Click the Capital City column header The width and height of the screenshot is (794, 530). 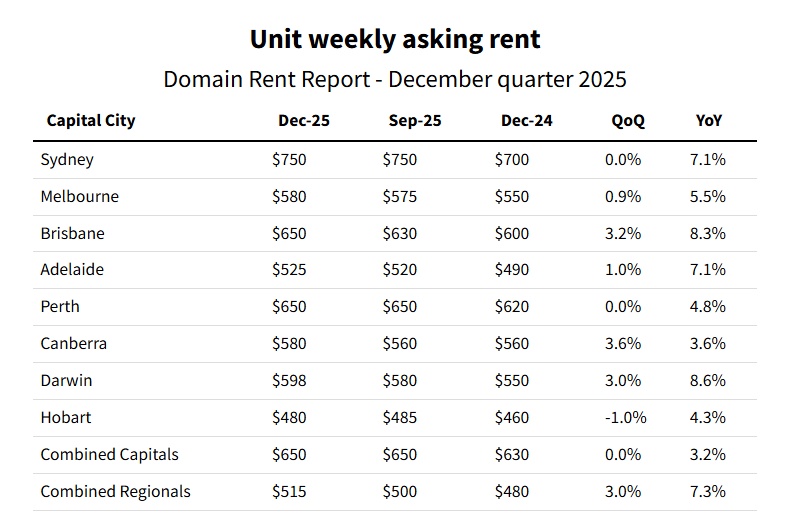tap(90, 121)
